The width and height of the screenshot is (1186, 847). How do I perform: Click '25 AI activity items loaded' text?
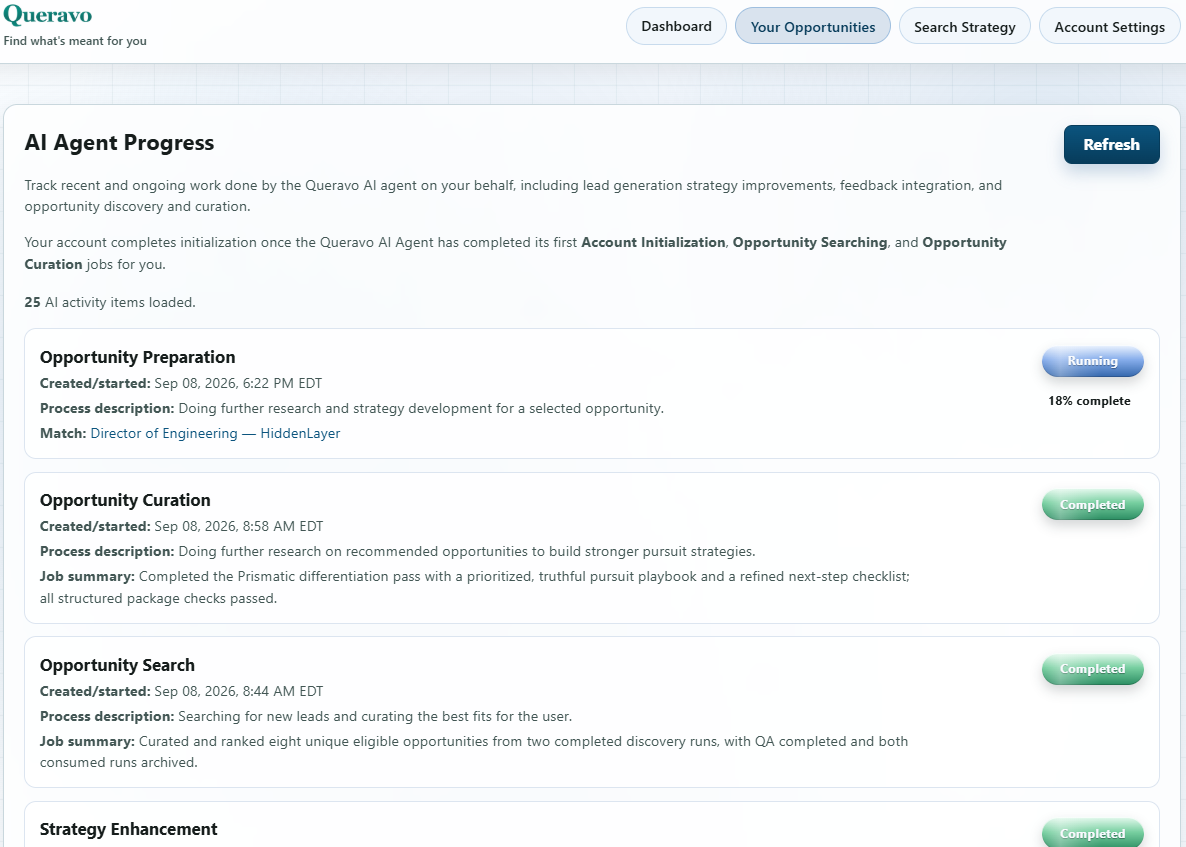110,302
